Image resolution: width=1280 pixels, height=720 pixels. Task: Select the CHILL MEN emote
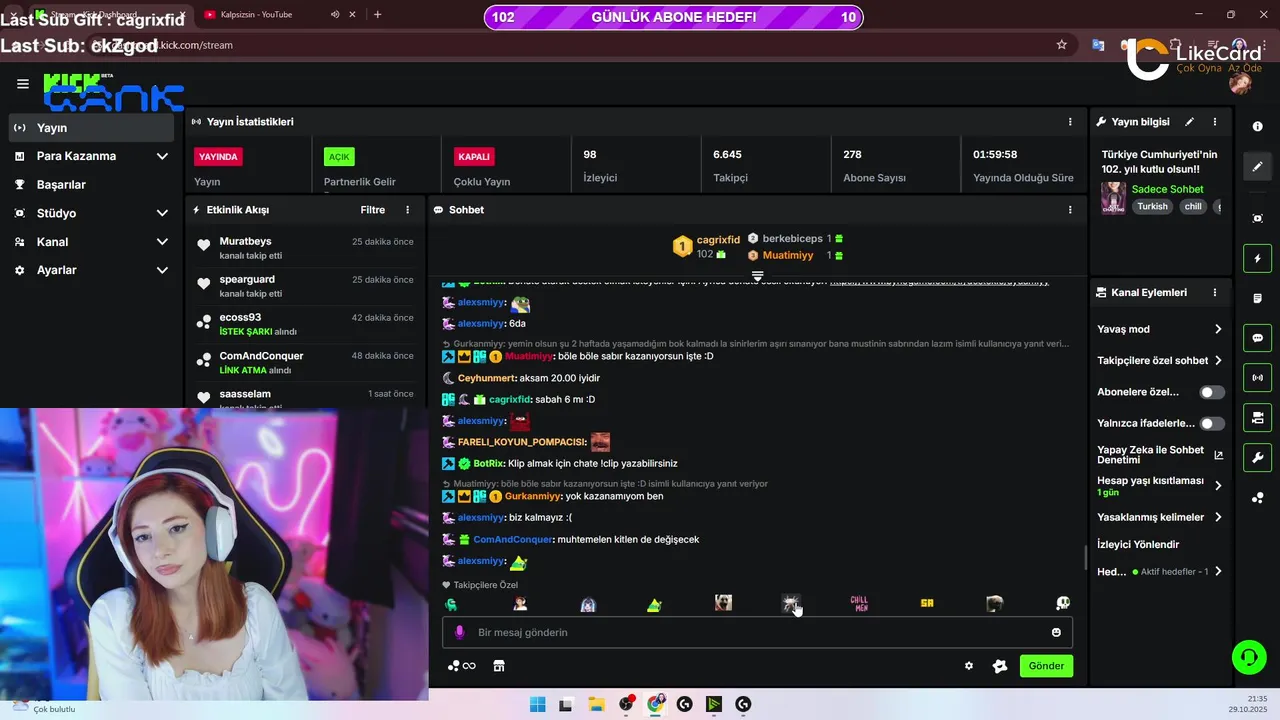859,603
